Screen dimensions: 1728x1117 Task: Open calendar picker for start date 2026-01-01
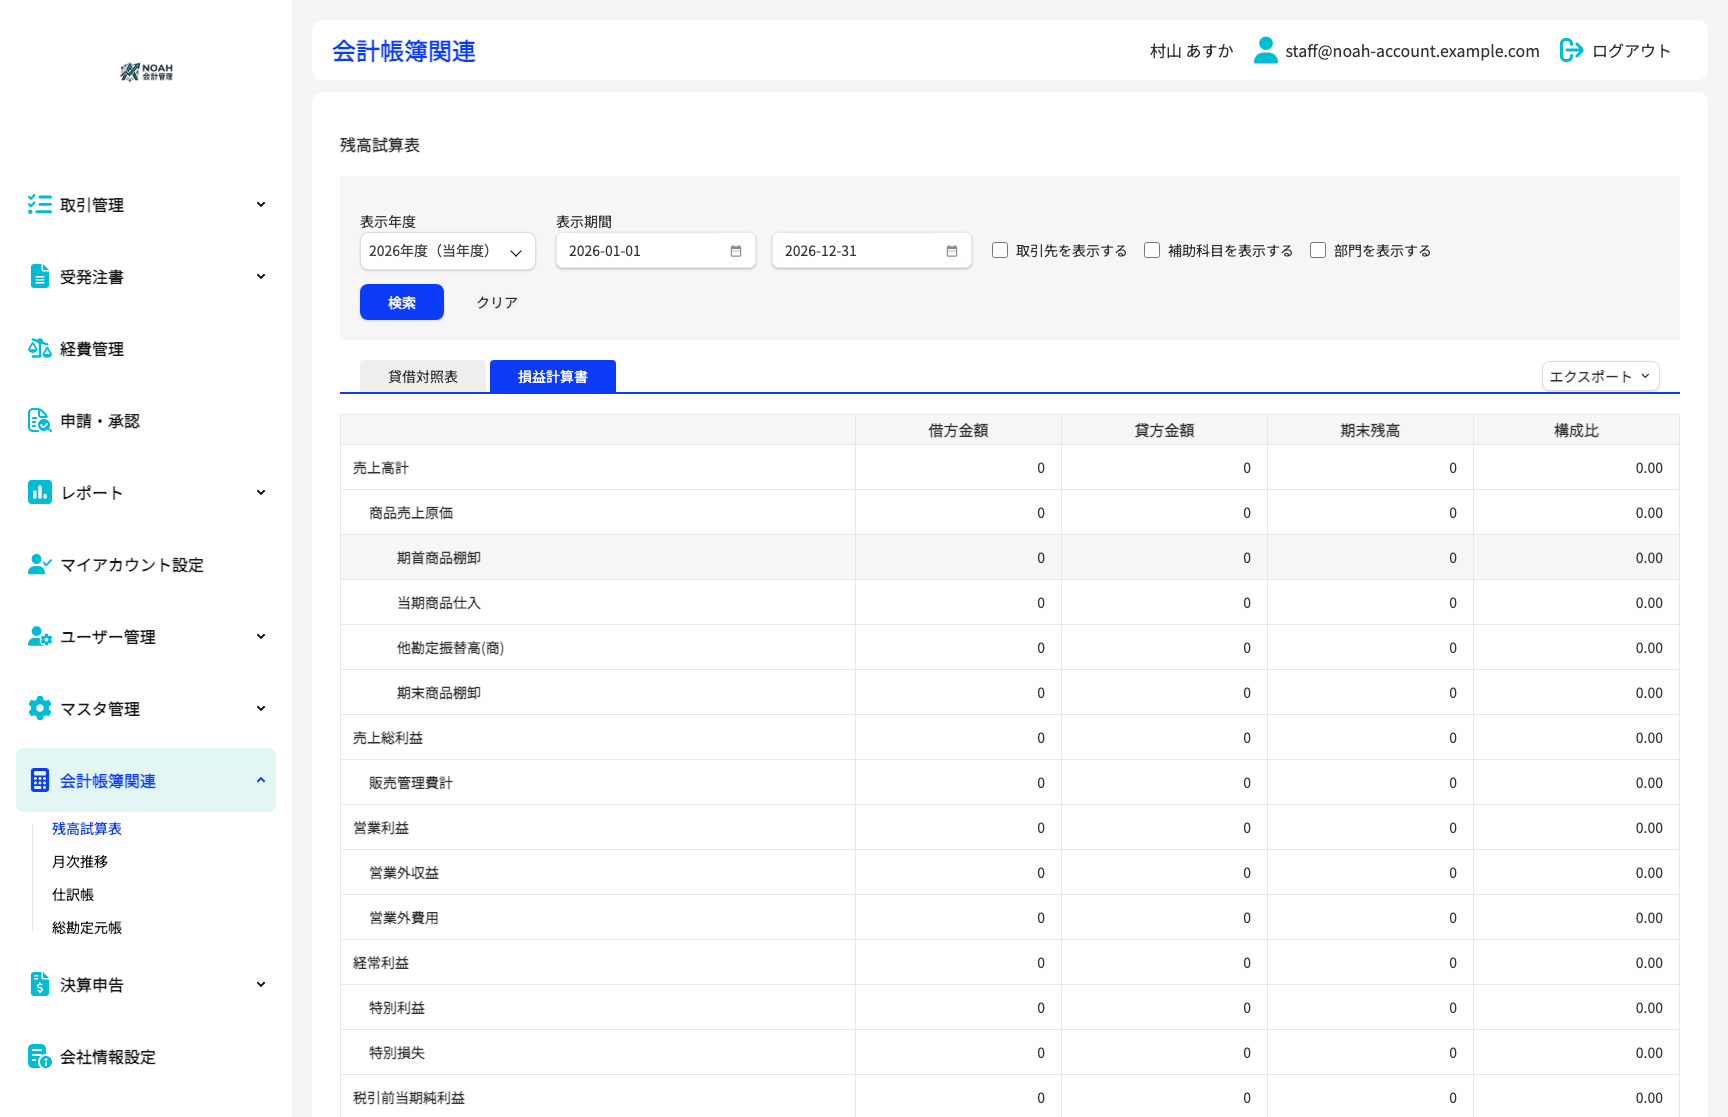pyautogui.click(x=736, y=251)
